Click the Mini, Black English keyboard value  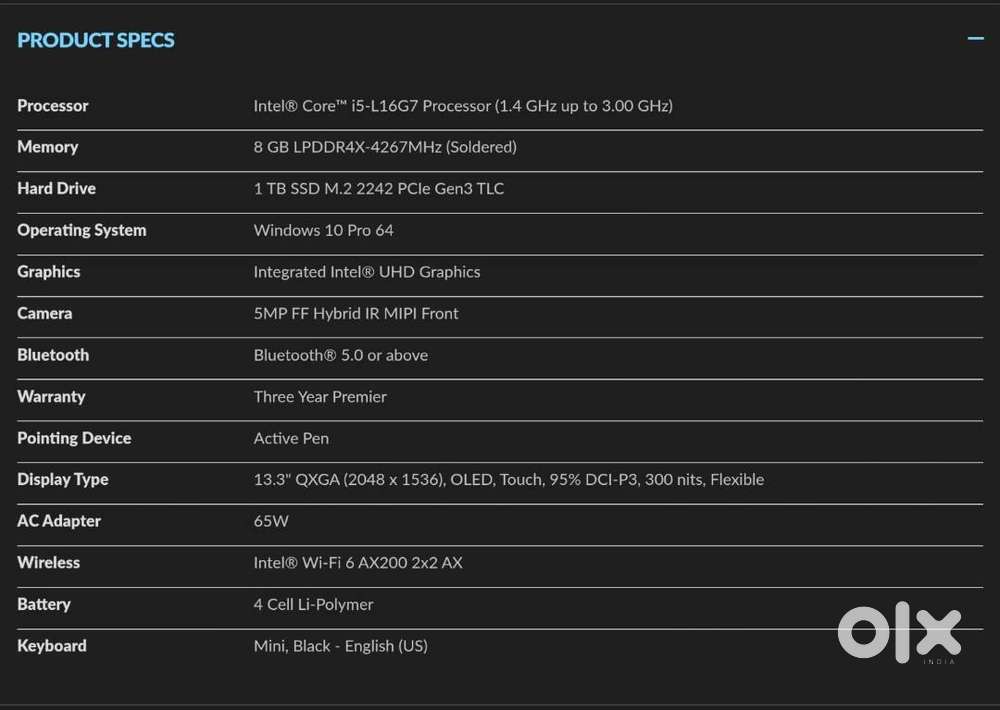coord(341,646)
